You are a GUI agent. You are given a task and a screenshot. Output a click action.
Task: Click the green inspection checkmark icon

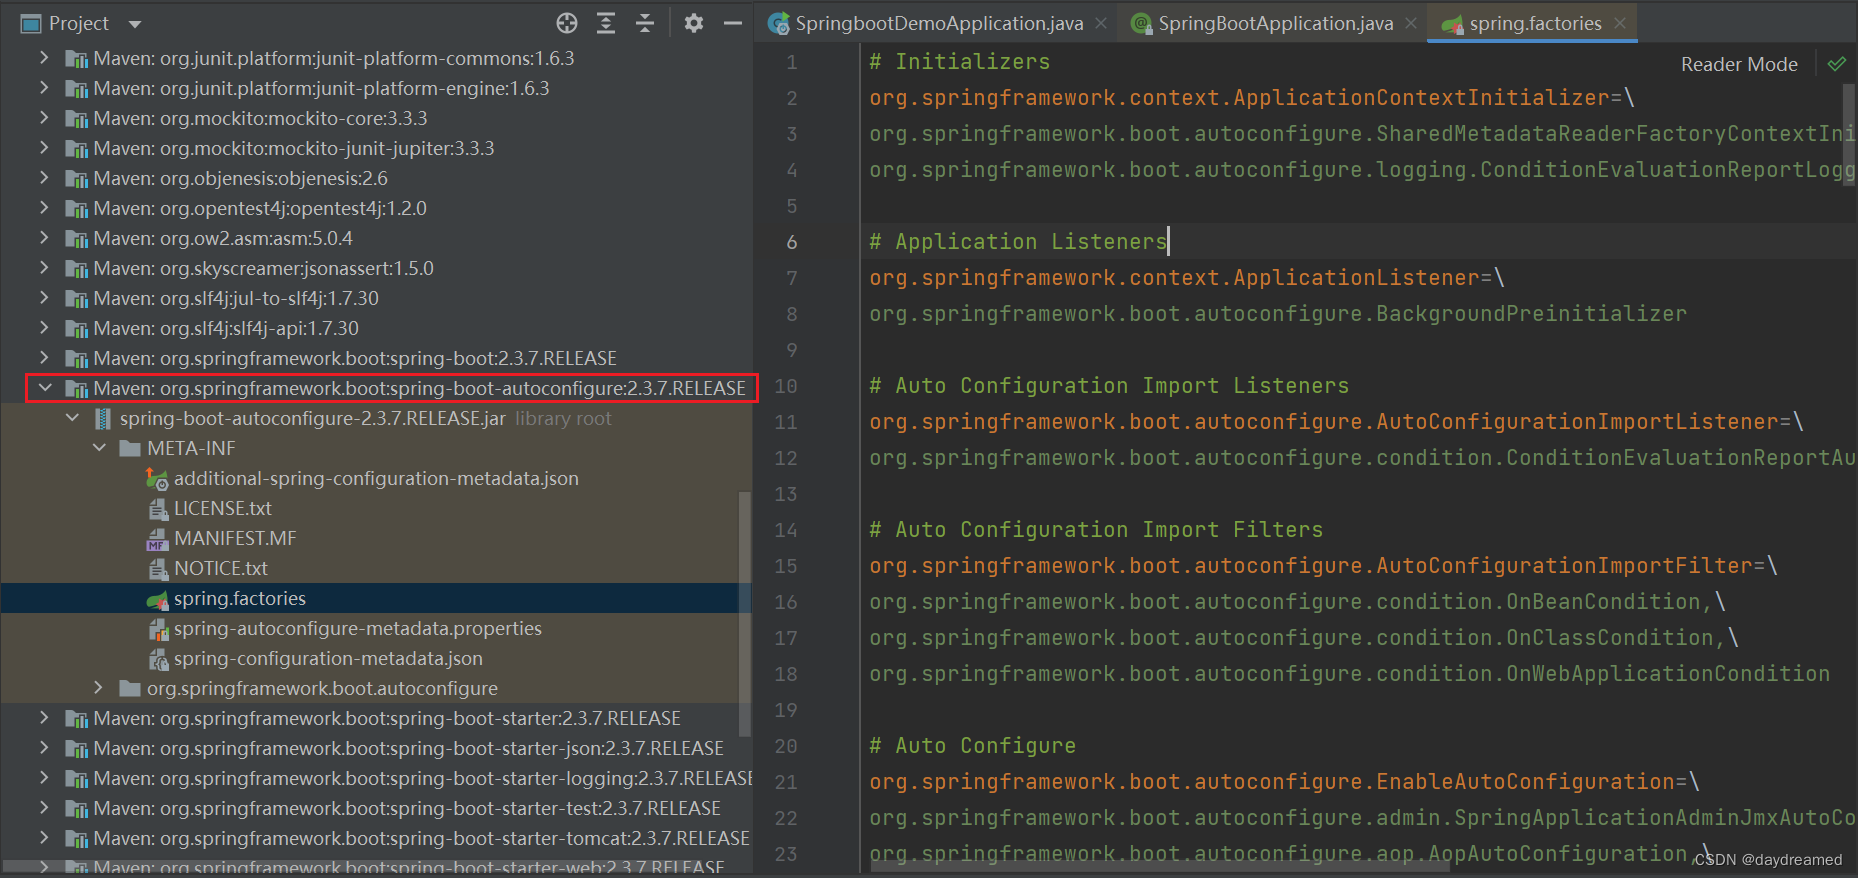1837,64
